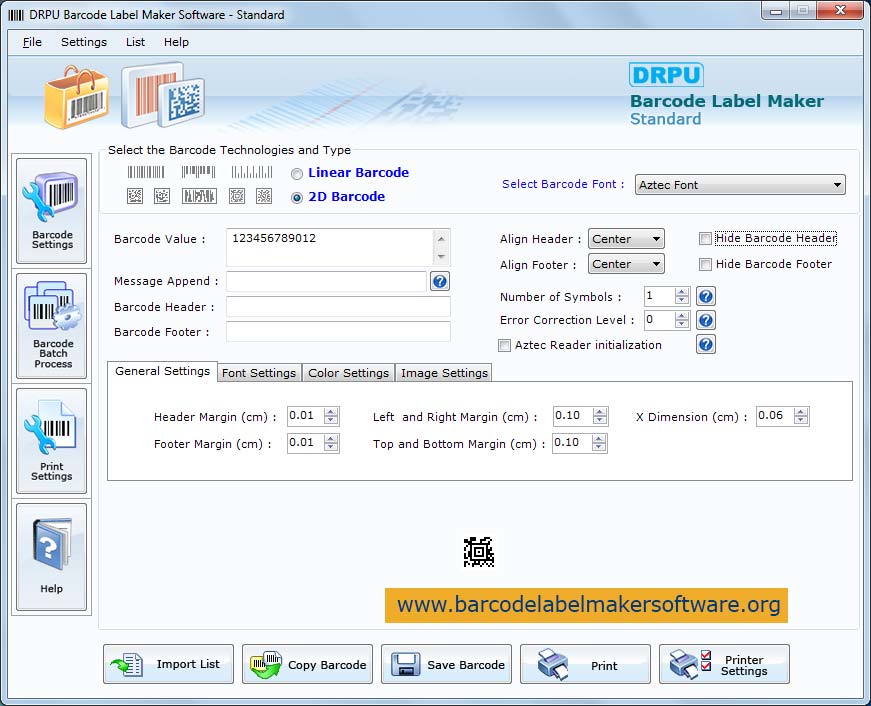Increase Left and Right Margin spinner
Viewport: 871px width, 706px height.
tap(599, 412)
